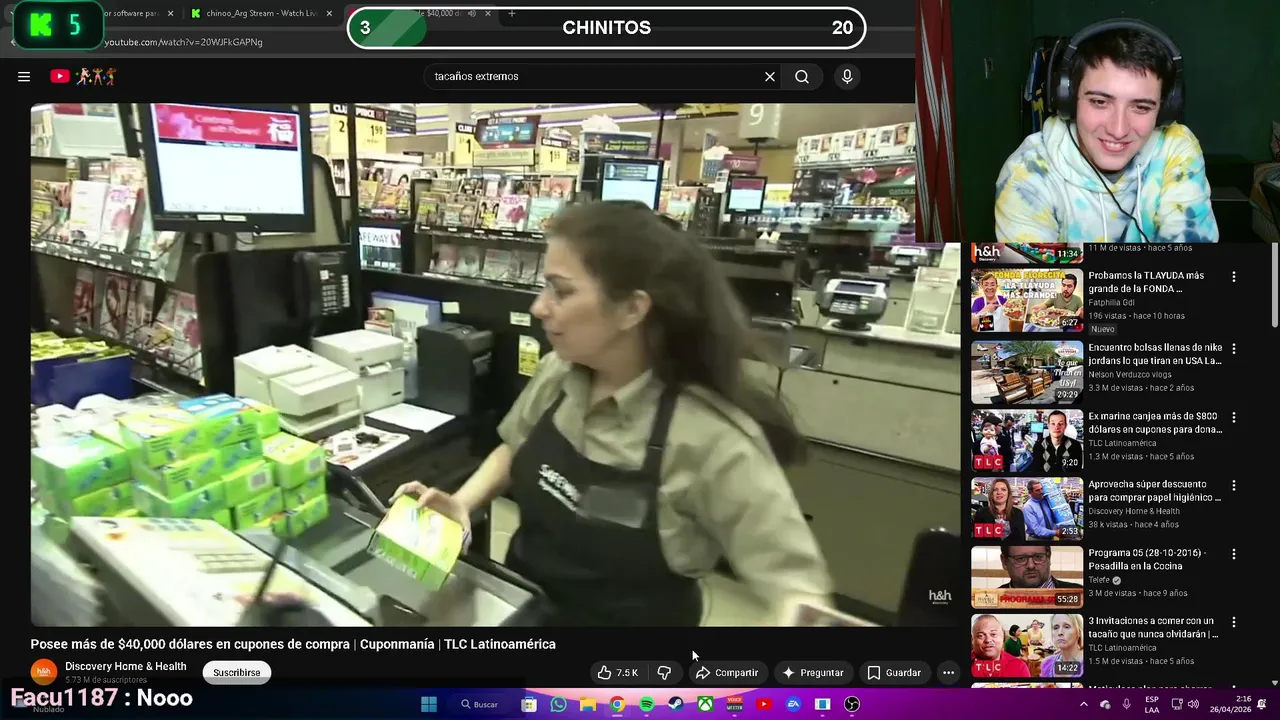Save the video with Guardar
This screenshot has width=1280, height=720.
(x=894, y=673)
